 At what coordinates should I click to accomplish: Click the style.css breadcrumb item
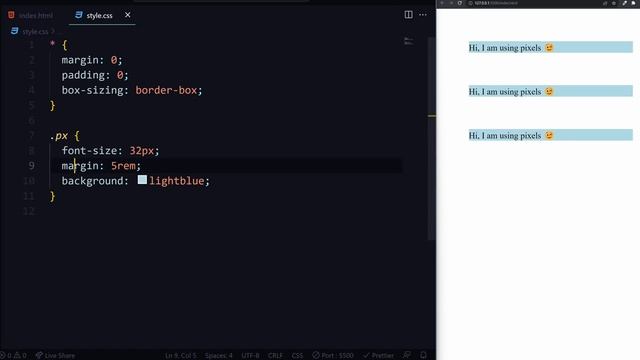pyautogui.click(x=35, y=31)
